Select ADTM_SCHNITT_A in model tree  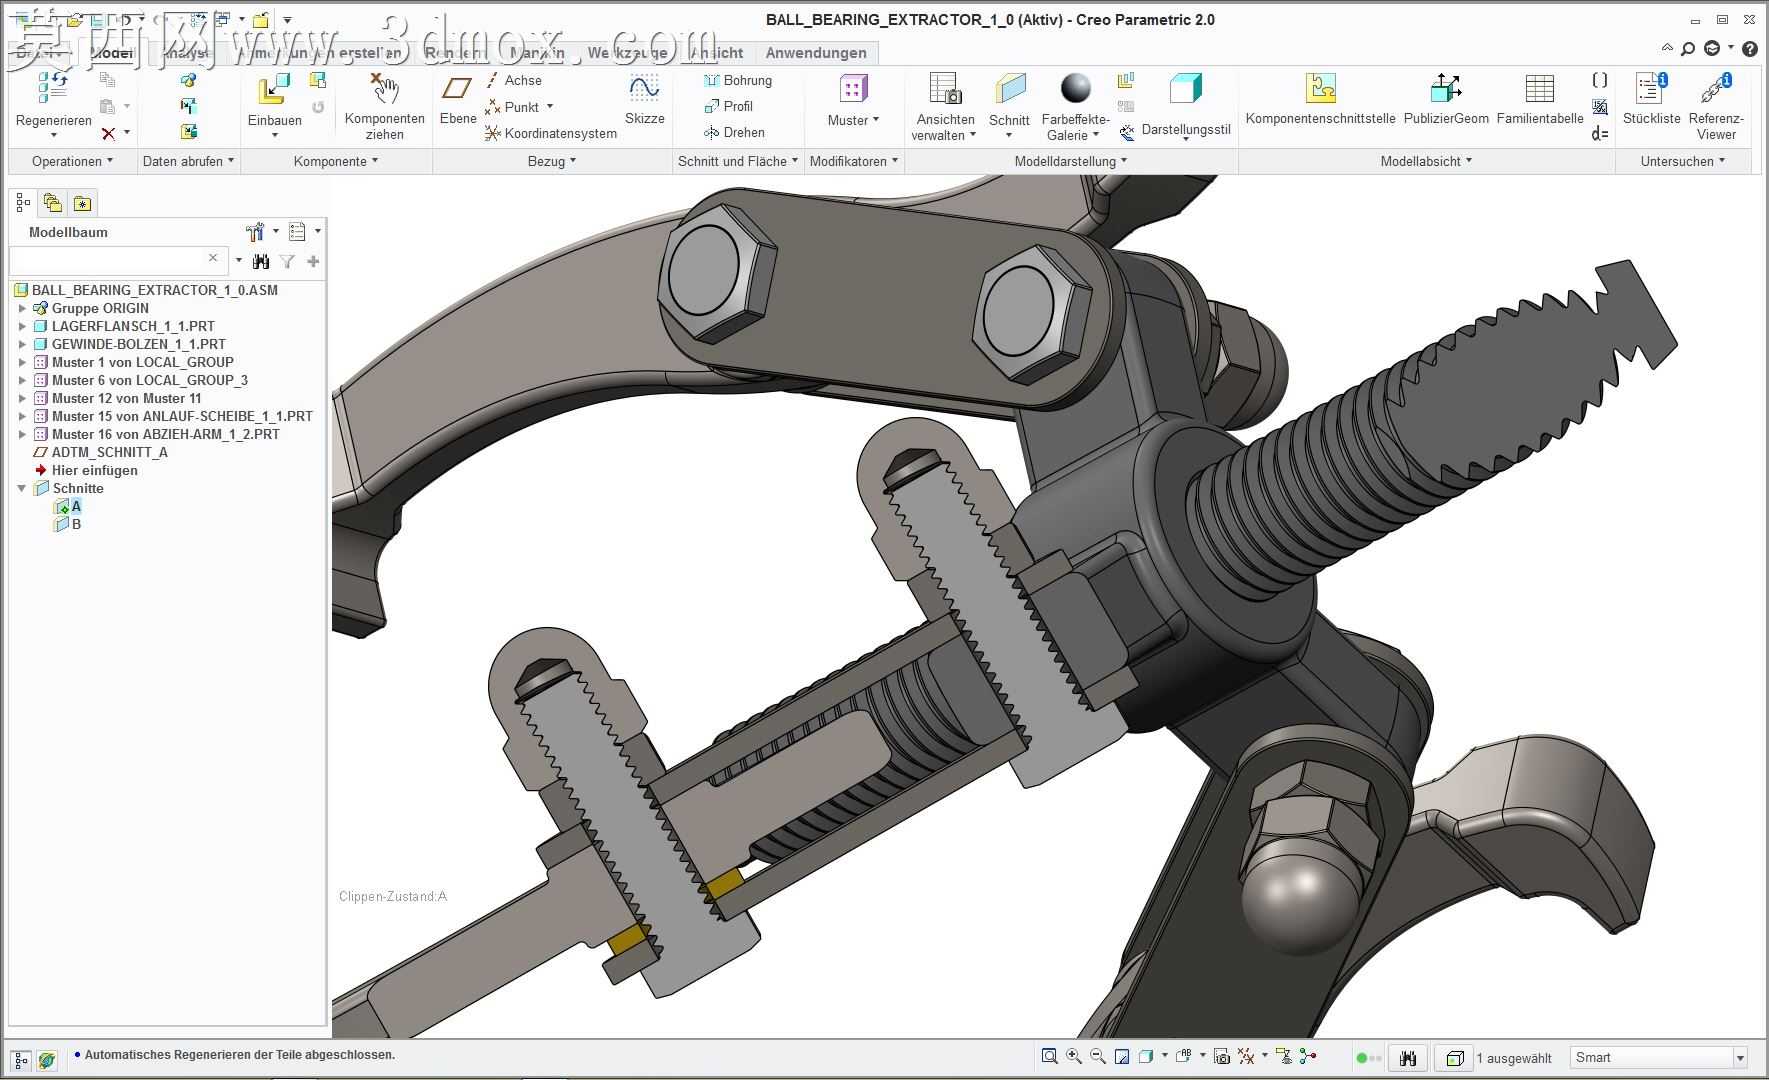101,452
